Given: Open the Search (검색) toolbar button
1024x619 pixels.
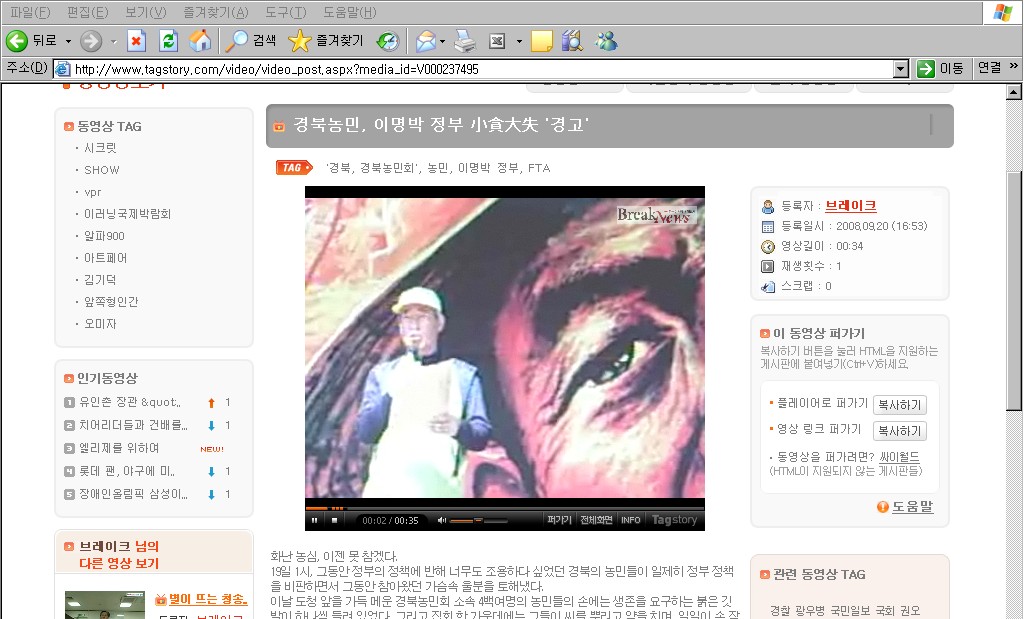Looking at the screenshot, I should (x=250, y=41).
